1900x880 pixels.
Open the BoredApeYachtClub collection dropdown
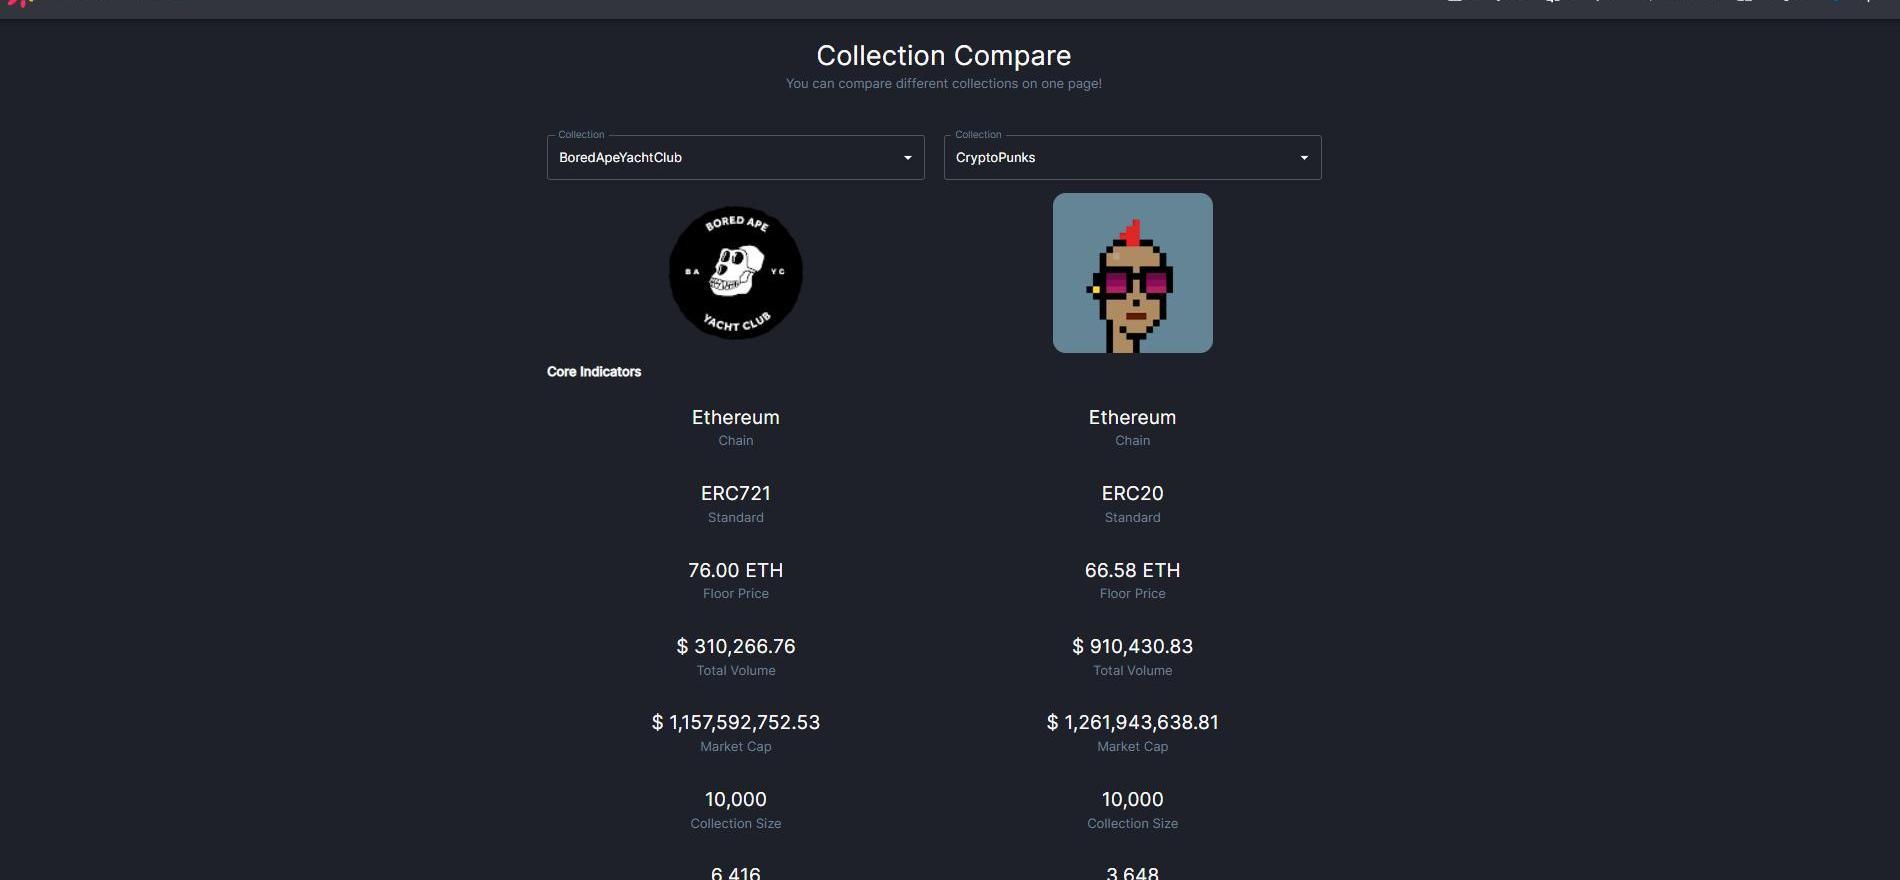click(x=720, y=158)
